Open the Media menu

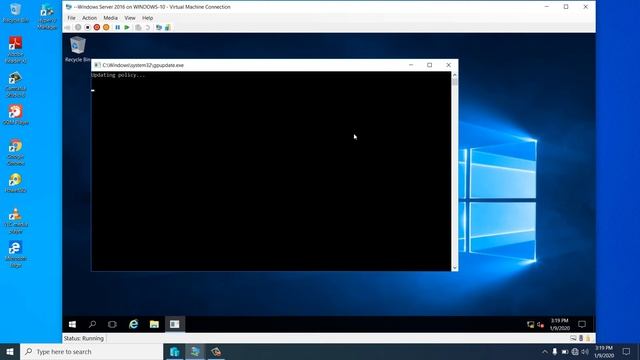(x=110, y=18)
